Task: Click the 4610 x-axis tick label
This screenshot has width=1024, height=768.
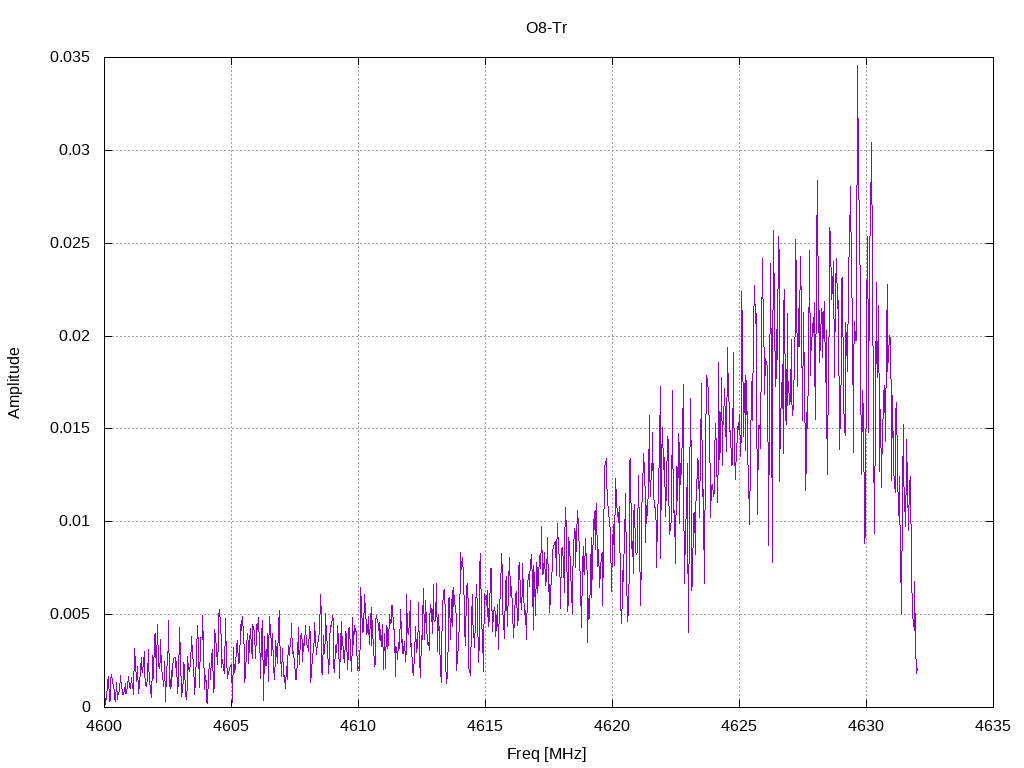Action: click(359, 726)
